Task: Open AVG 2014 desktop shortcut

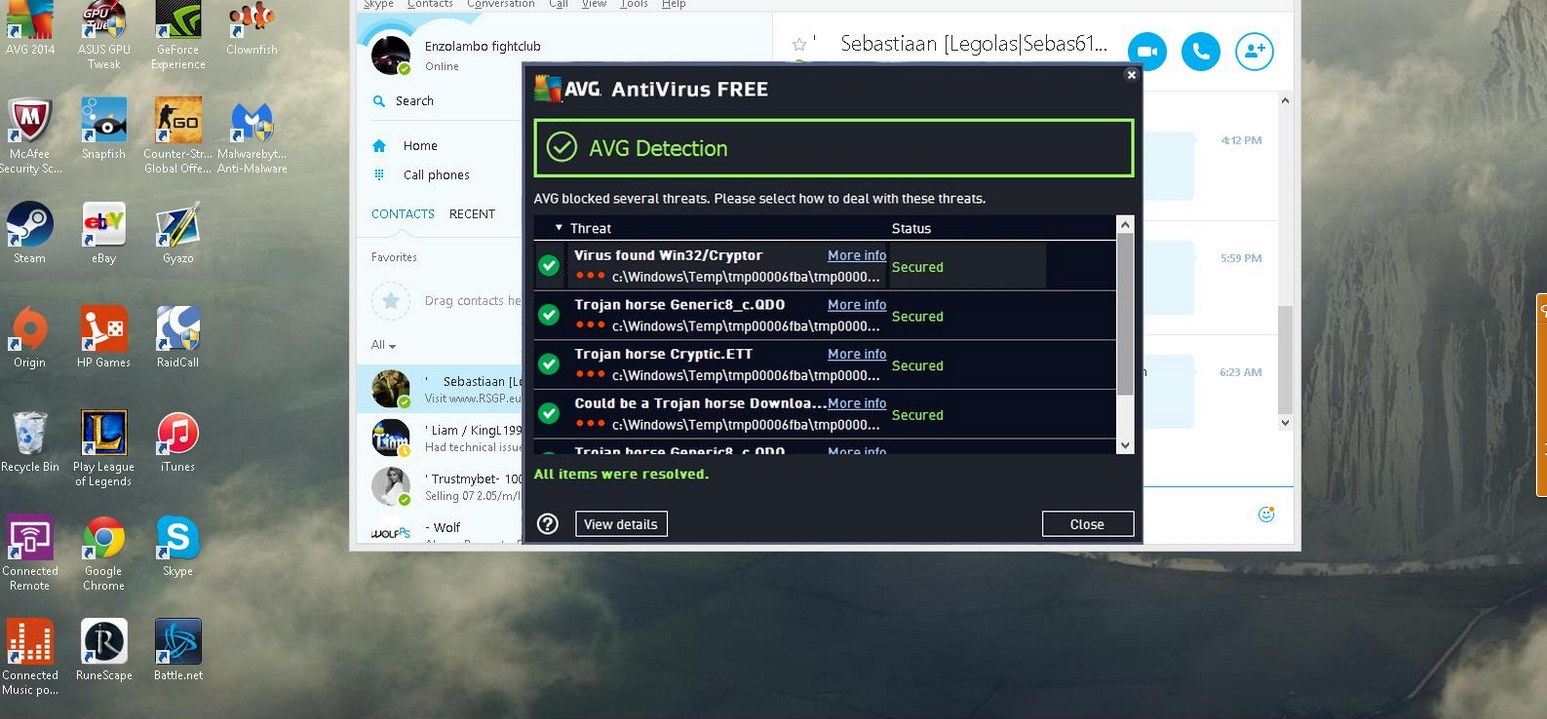Action: (30, 28)
